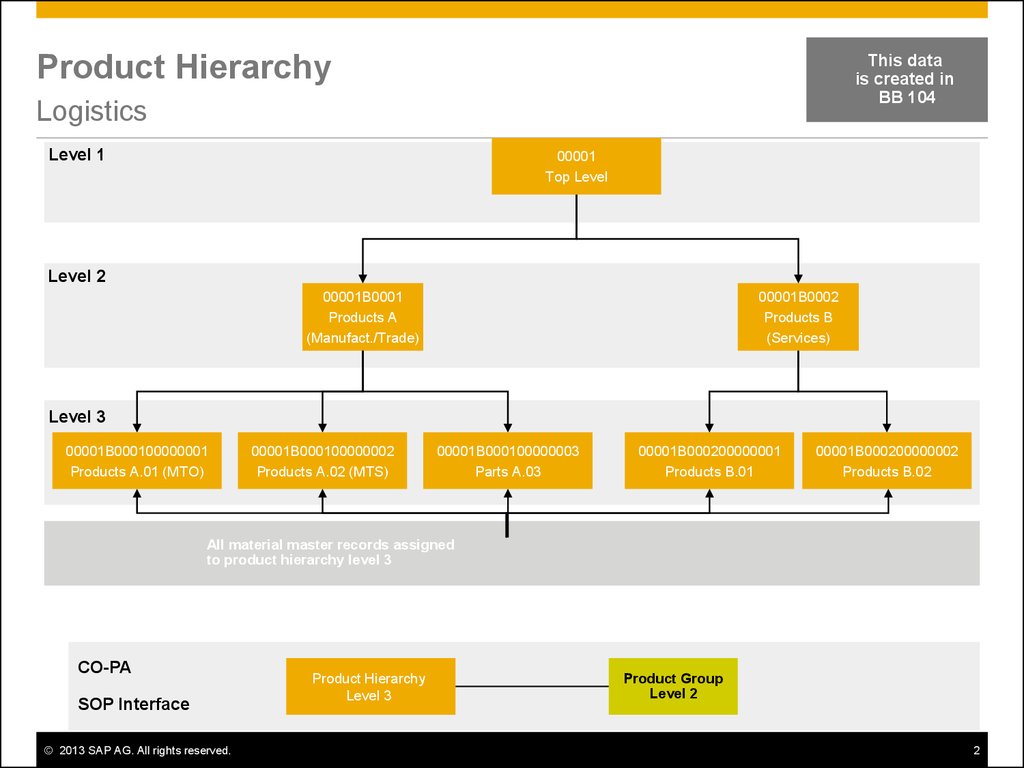Viewport: 1024px width, 768px height.
Task: Click the Products A (Manufact./Trade) node
Action: coord(362,317)
